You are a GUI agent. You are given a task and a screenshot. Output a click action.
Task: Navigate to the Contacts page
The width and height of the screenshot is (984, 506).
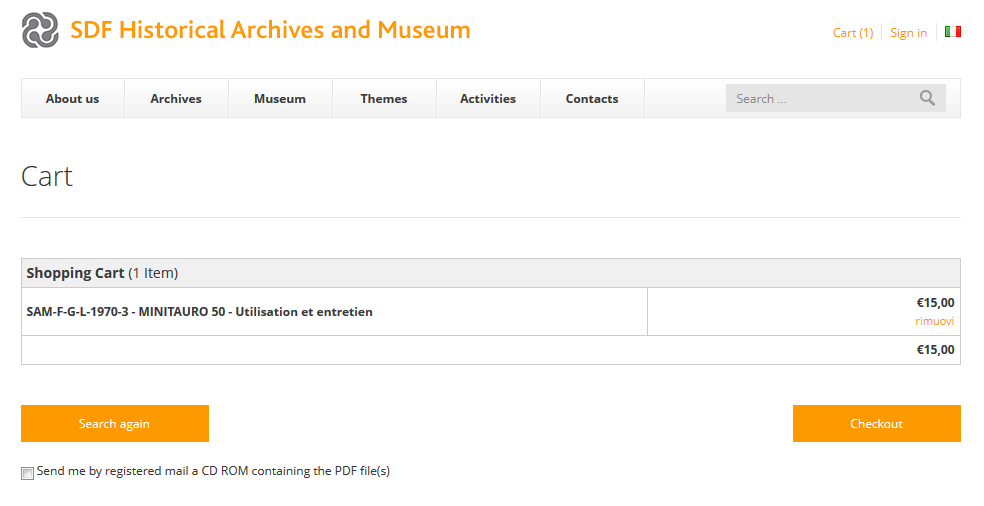(592, 99)
